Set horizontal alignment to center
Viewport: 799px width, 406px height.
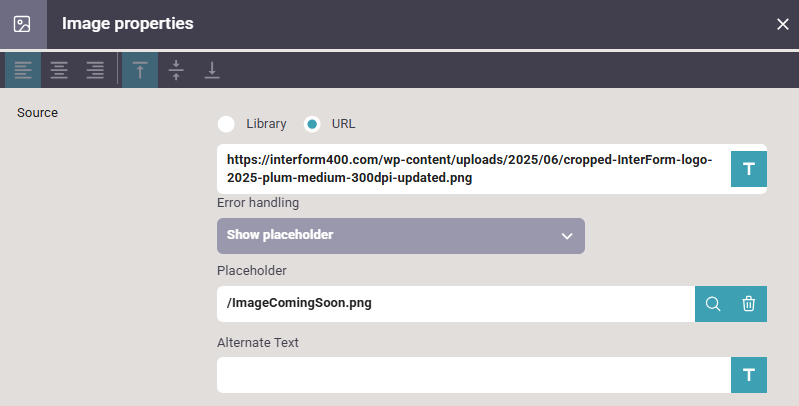point(59,70)
